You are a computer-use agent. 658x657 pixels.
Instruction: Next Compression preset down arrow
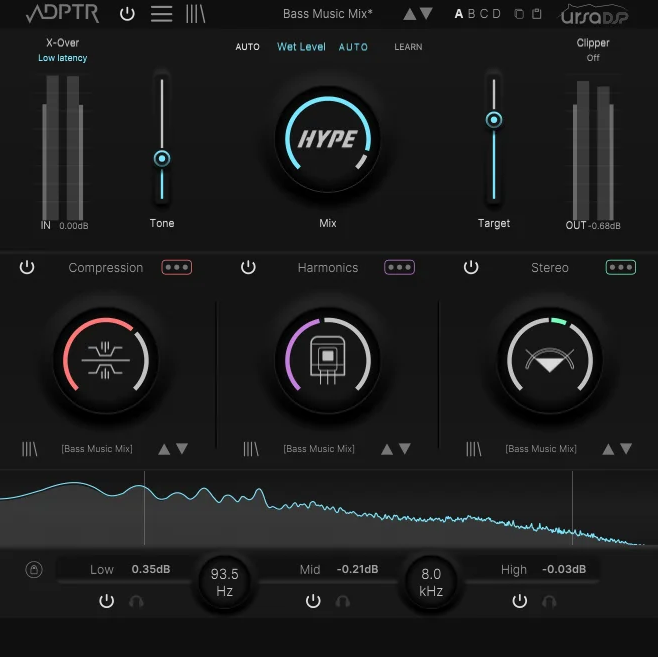click(x=182, y=448)
